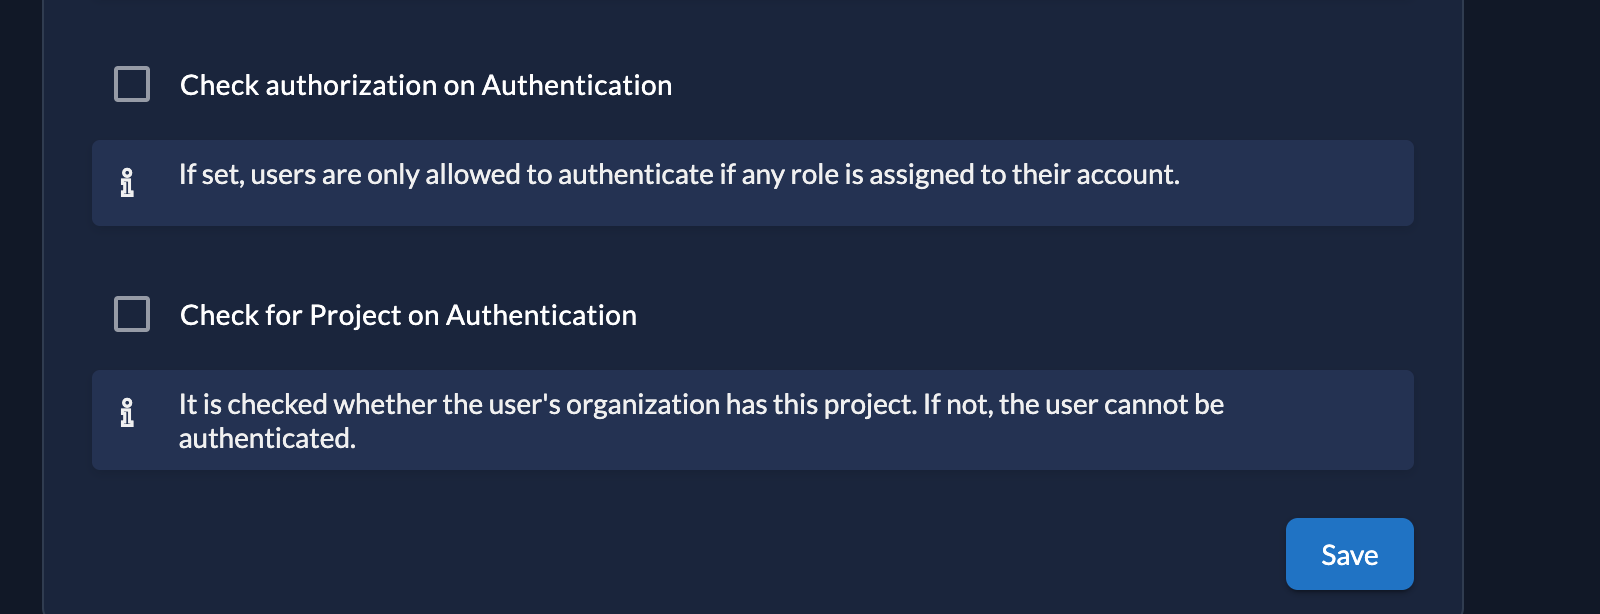Click 'It is checked' at start of second hint
The width and height of the screenshot is (1600, 614).
(x=253, y=405)
